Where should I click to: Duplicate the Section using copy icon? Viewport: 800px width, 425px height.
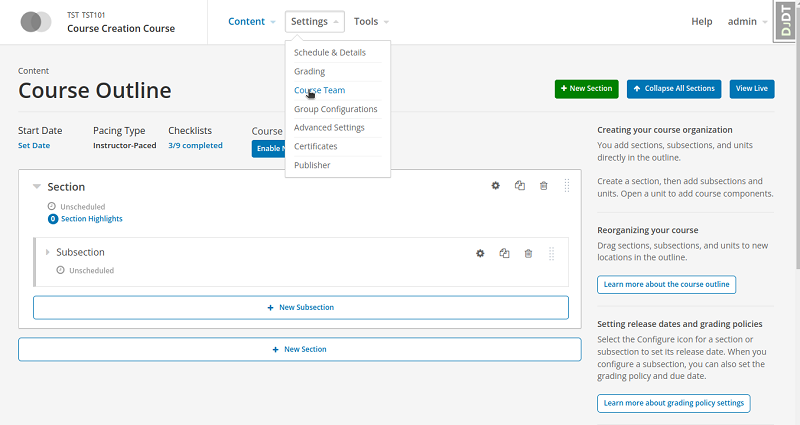pyautogui.click(x=519, y=186)
